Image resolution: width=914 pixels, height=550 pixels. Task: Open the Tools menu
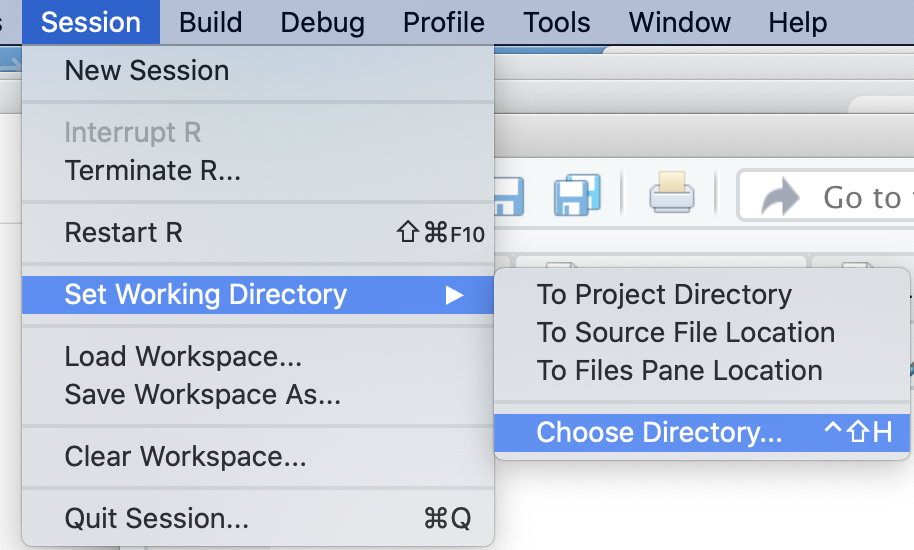557,22
